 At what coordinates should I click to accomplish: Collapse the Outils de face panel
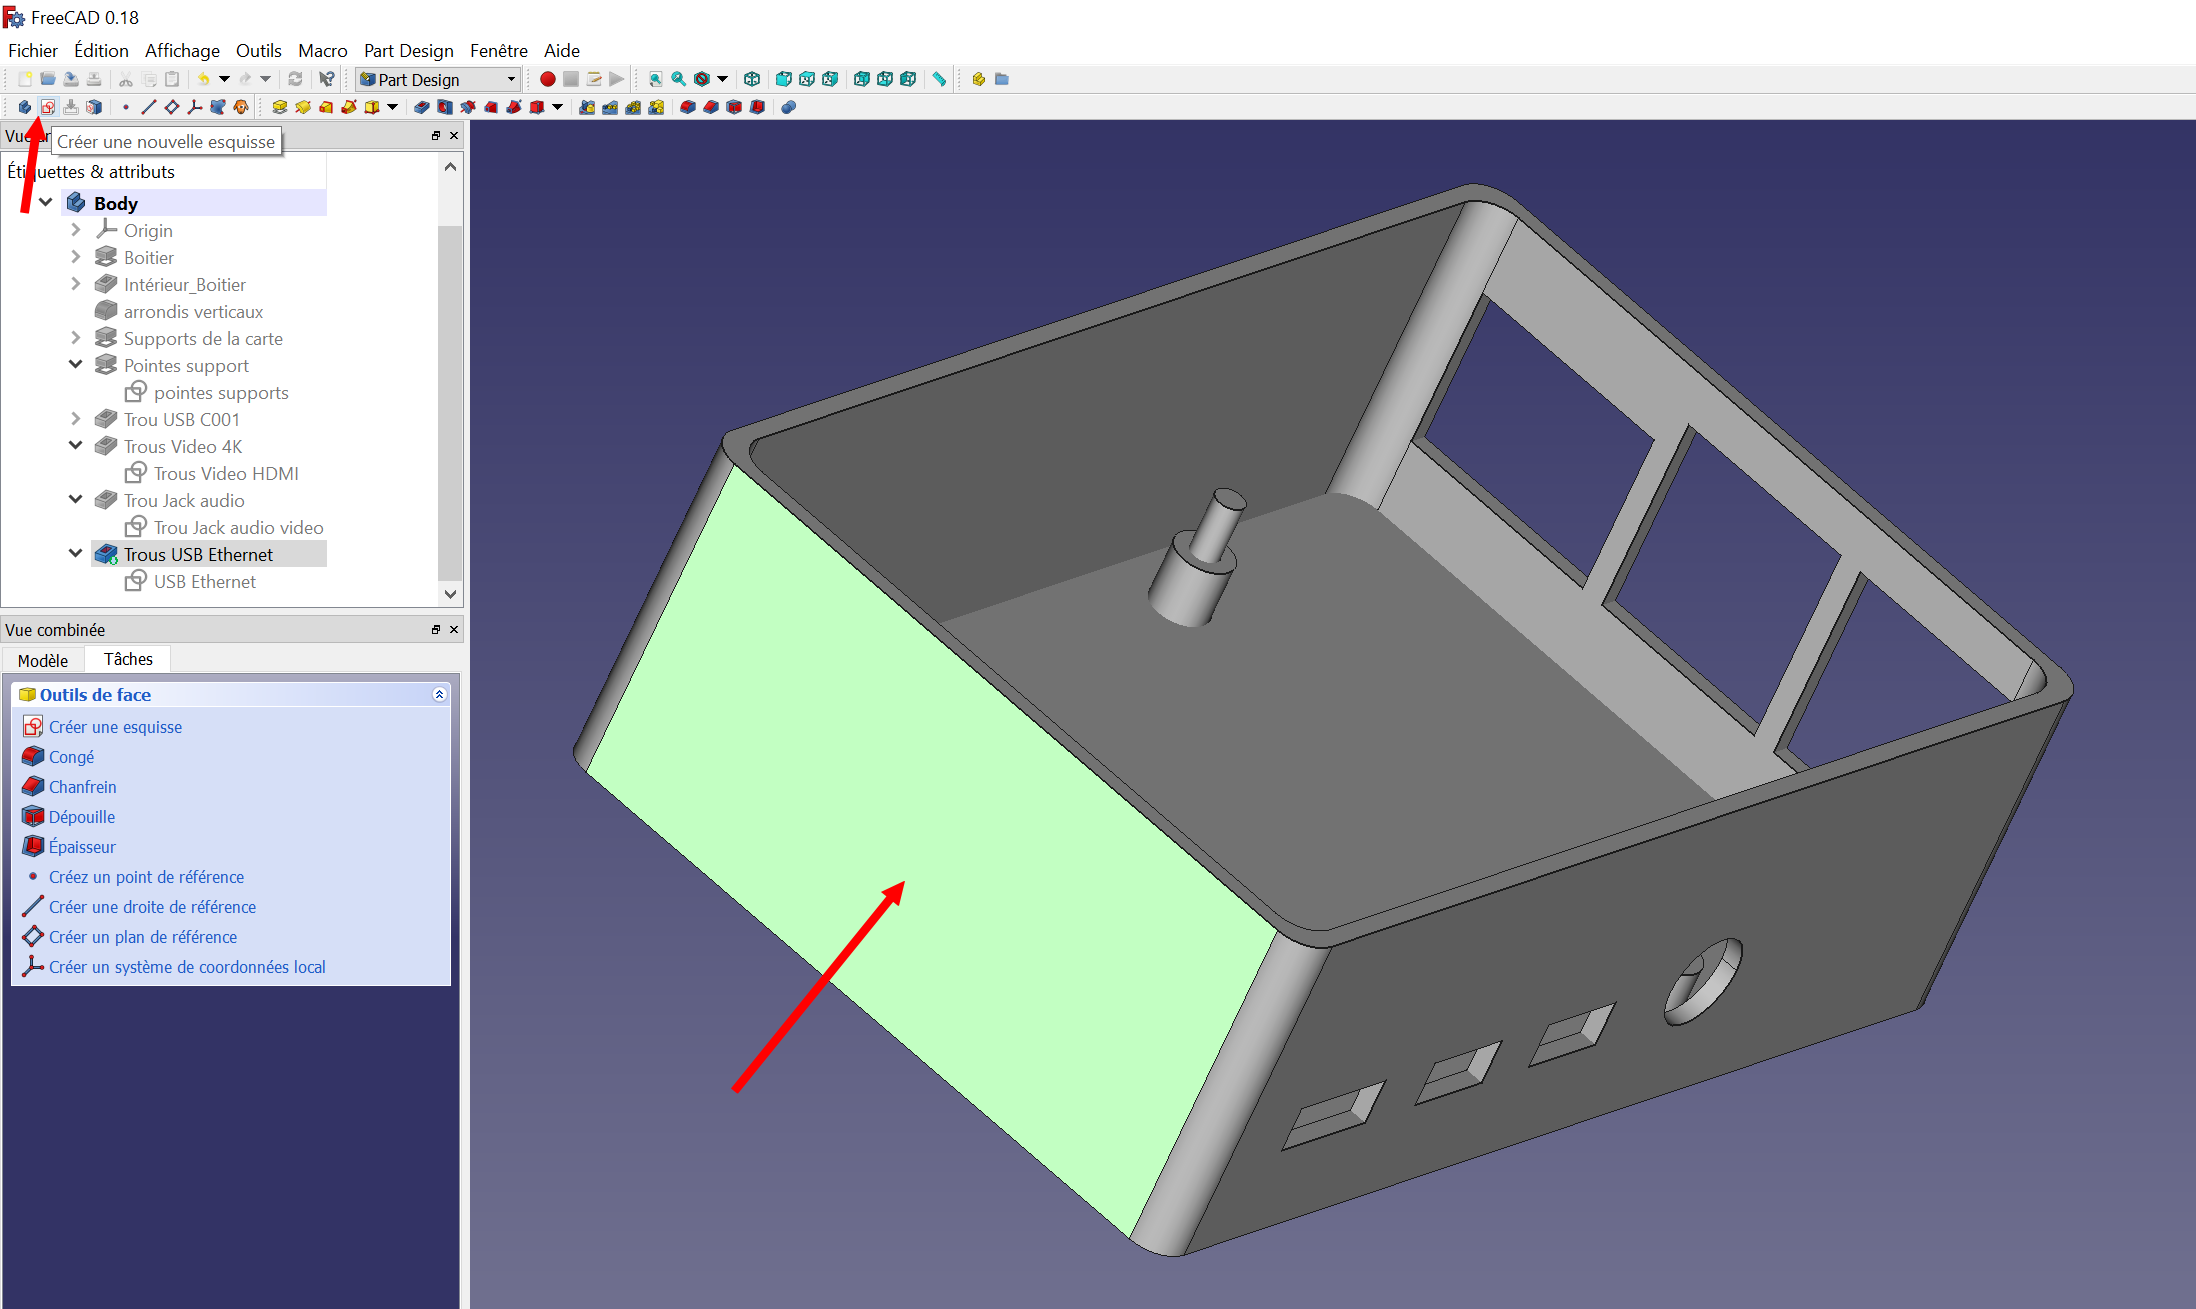(x=439, y=694)
